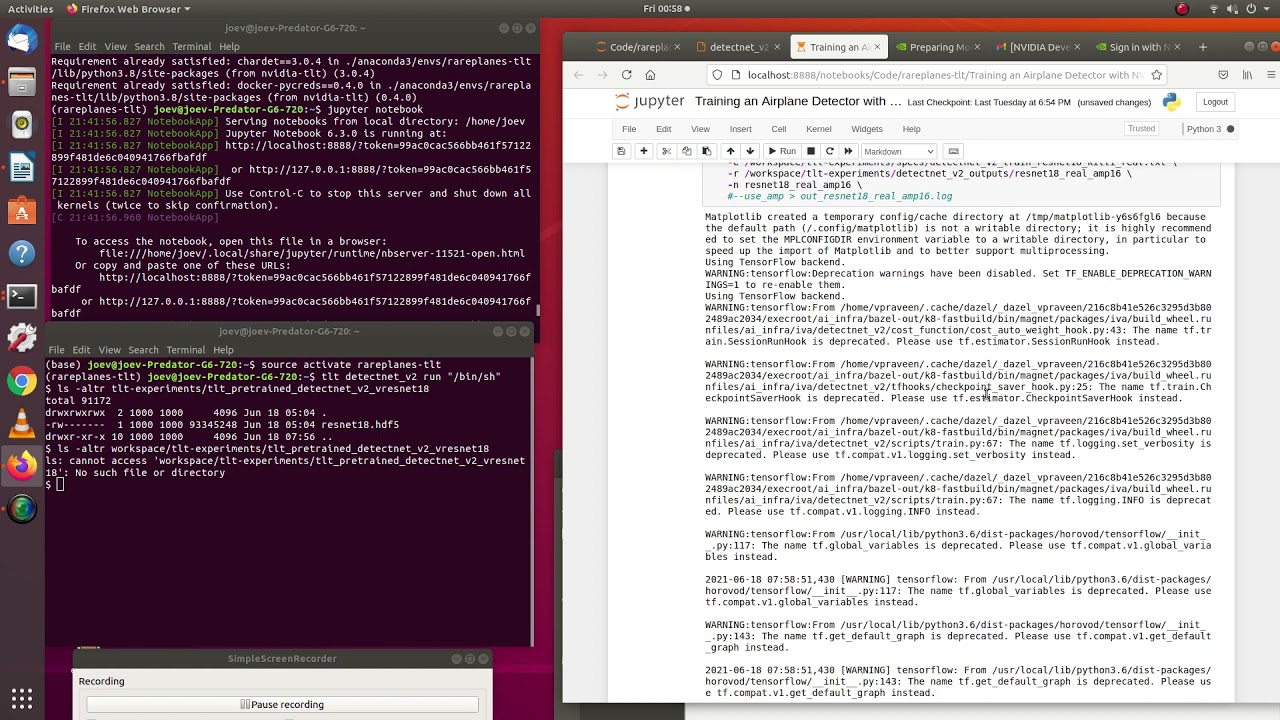Switch to the detectnet_v2 tab

(740, 47)
